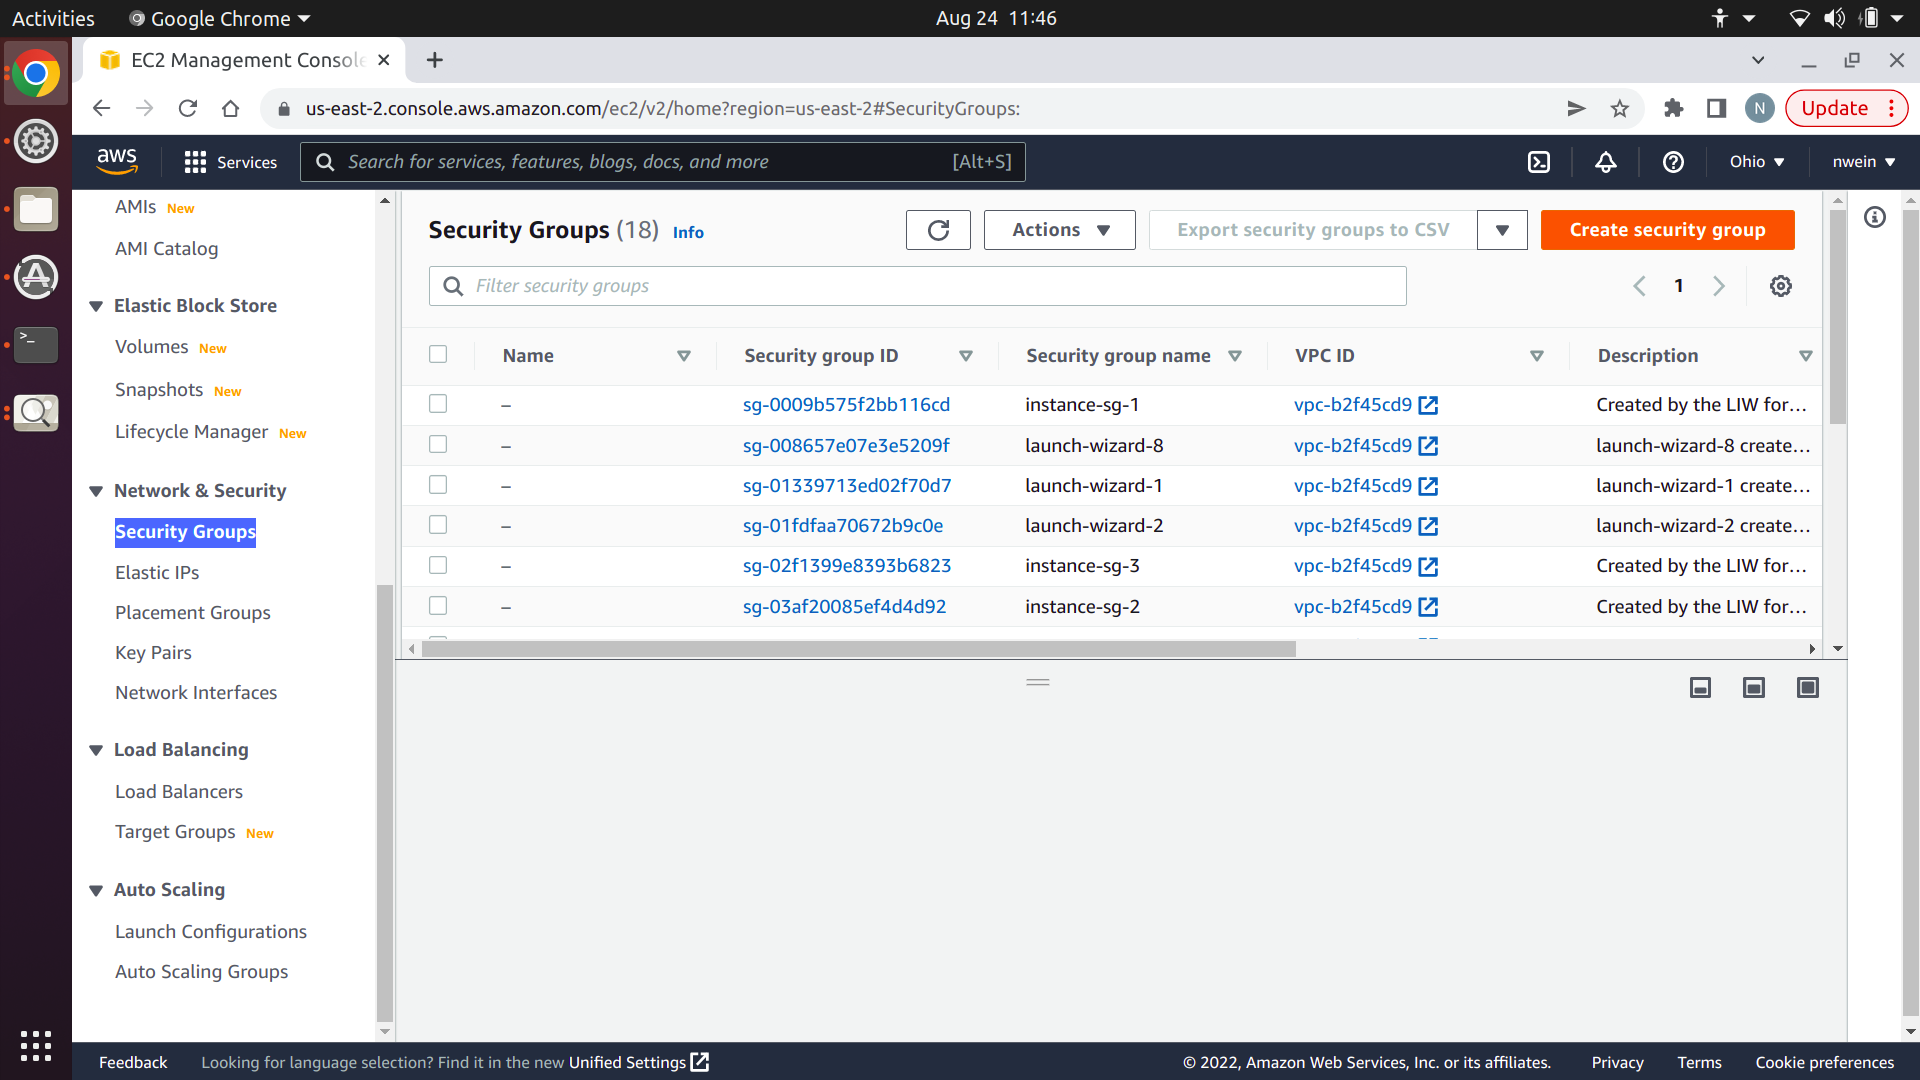Click external link icon next to instance-sg-1 VPC
Viewport: 1920px width, 1080px height.
coord(1428,405)
